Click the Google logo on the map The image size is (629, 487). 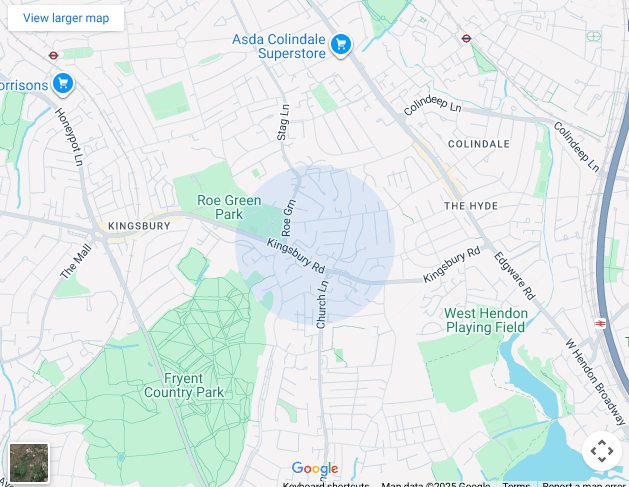[x=315, y=469]
